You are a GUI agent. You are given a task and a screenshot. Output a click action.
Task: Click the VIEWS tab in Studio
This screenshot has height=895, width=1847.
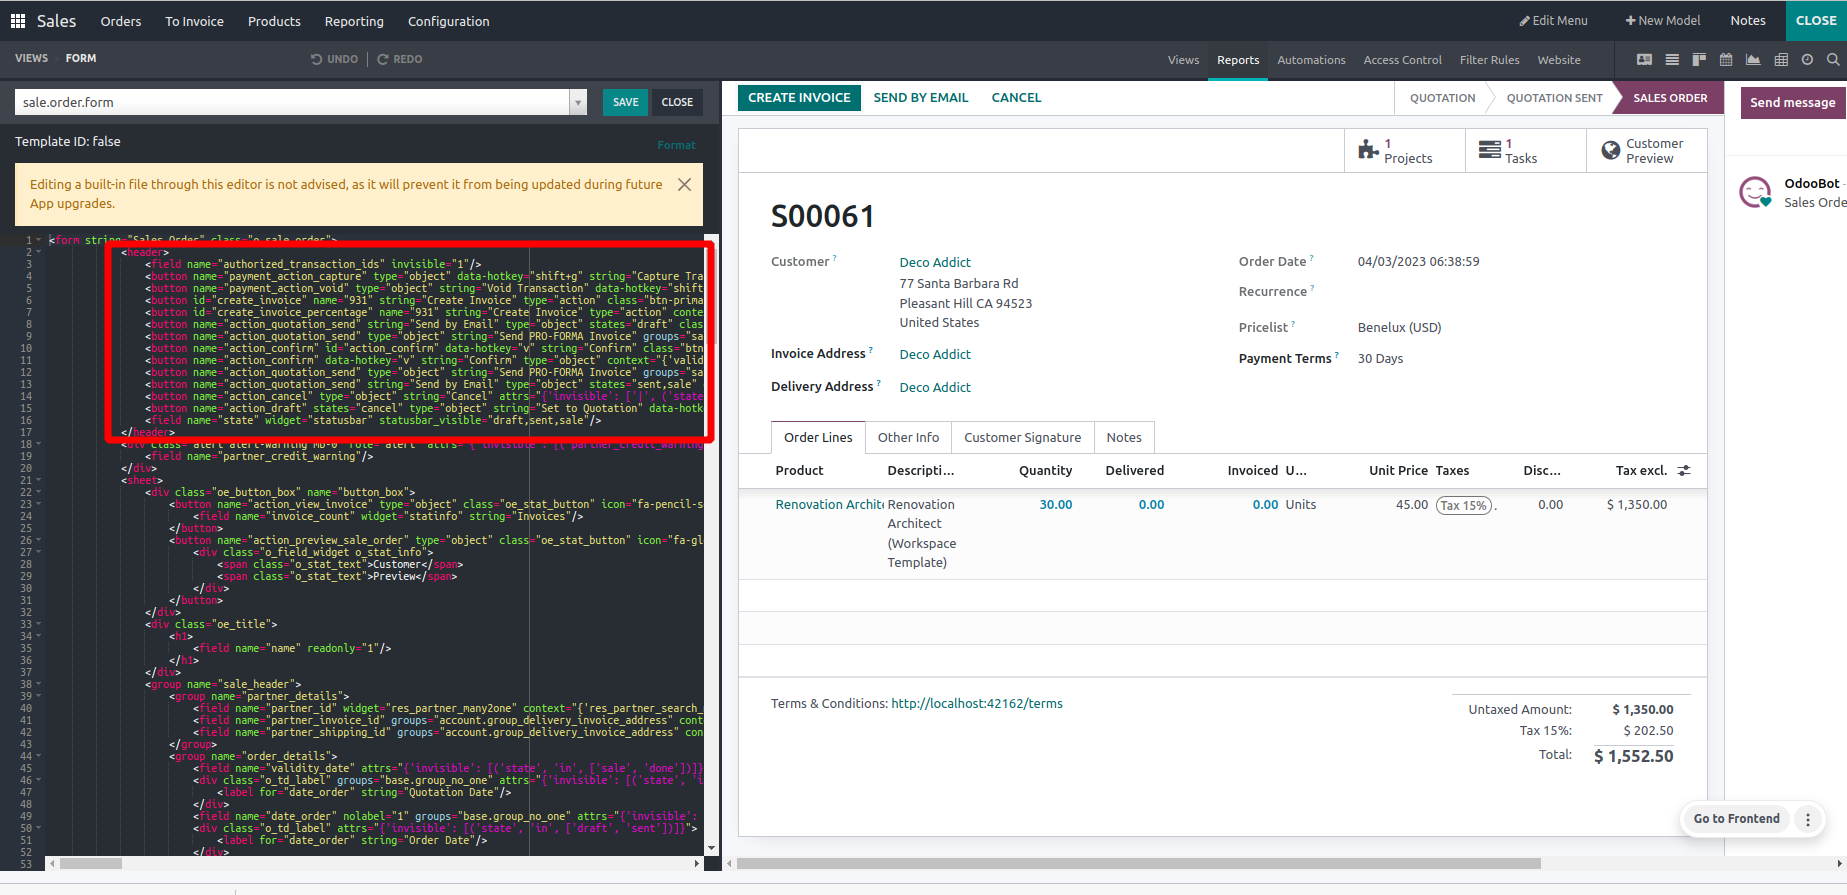pos(31,59)
